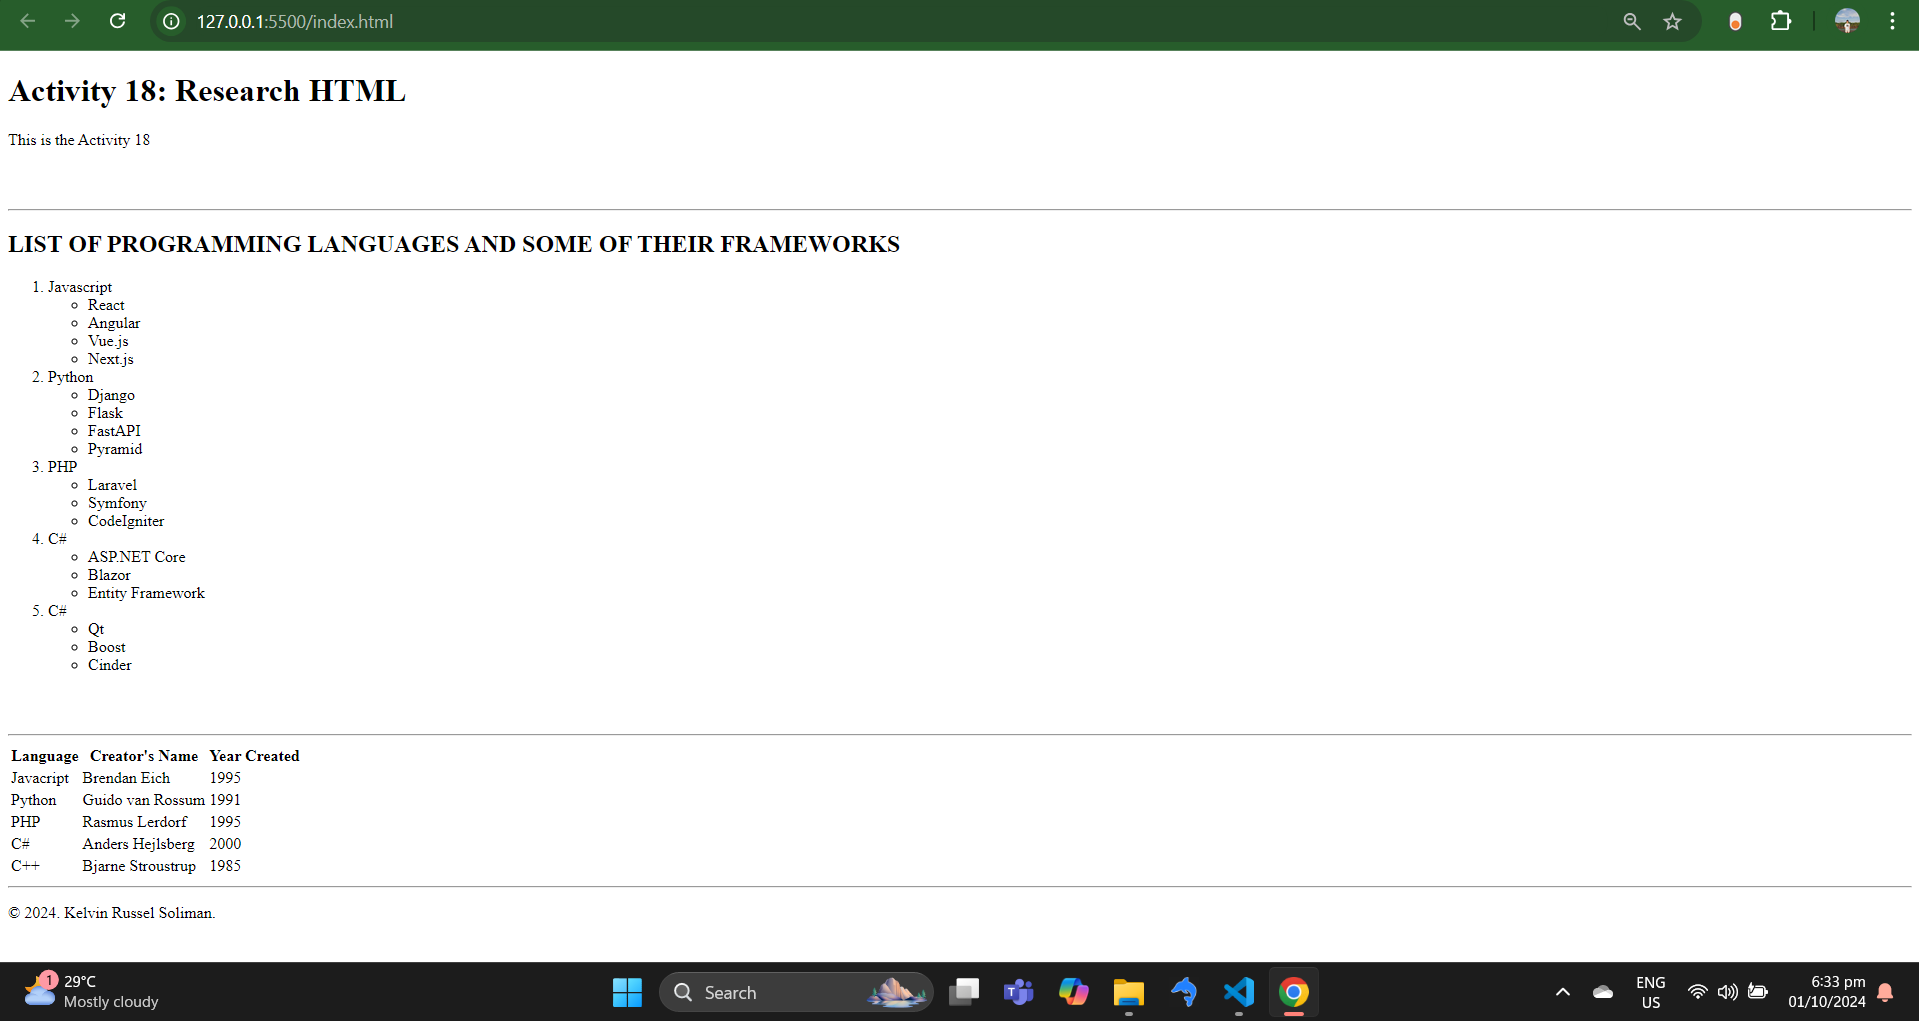Image resolution: width=1919 pixels, height=1021 pixels.
Task: Open the Extensions puzzle icon
Action: pos(1781,21)
